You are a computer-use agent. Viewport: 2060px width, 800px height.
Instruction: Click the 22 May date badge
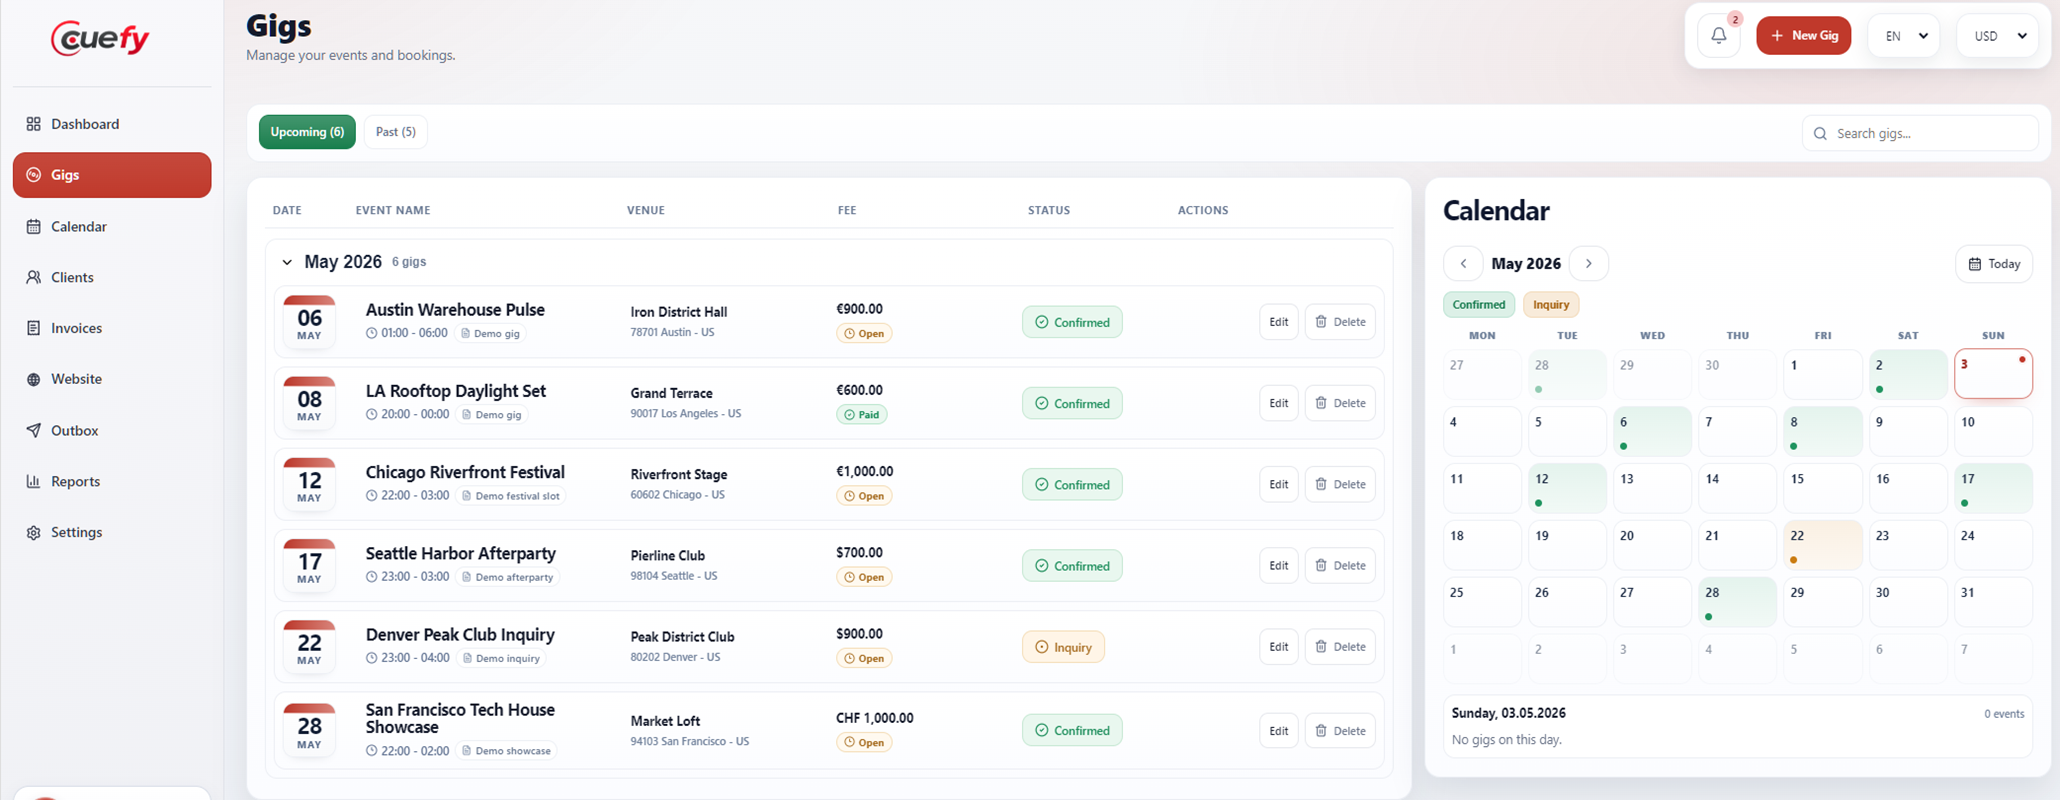[309, 646]
